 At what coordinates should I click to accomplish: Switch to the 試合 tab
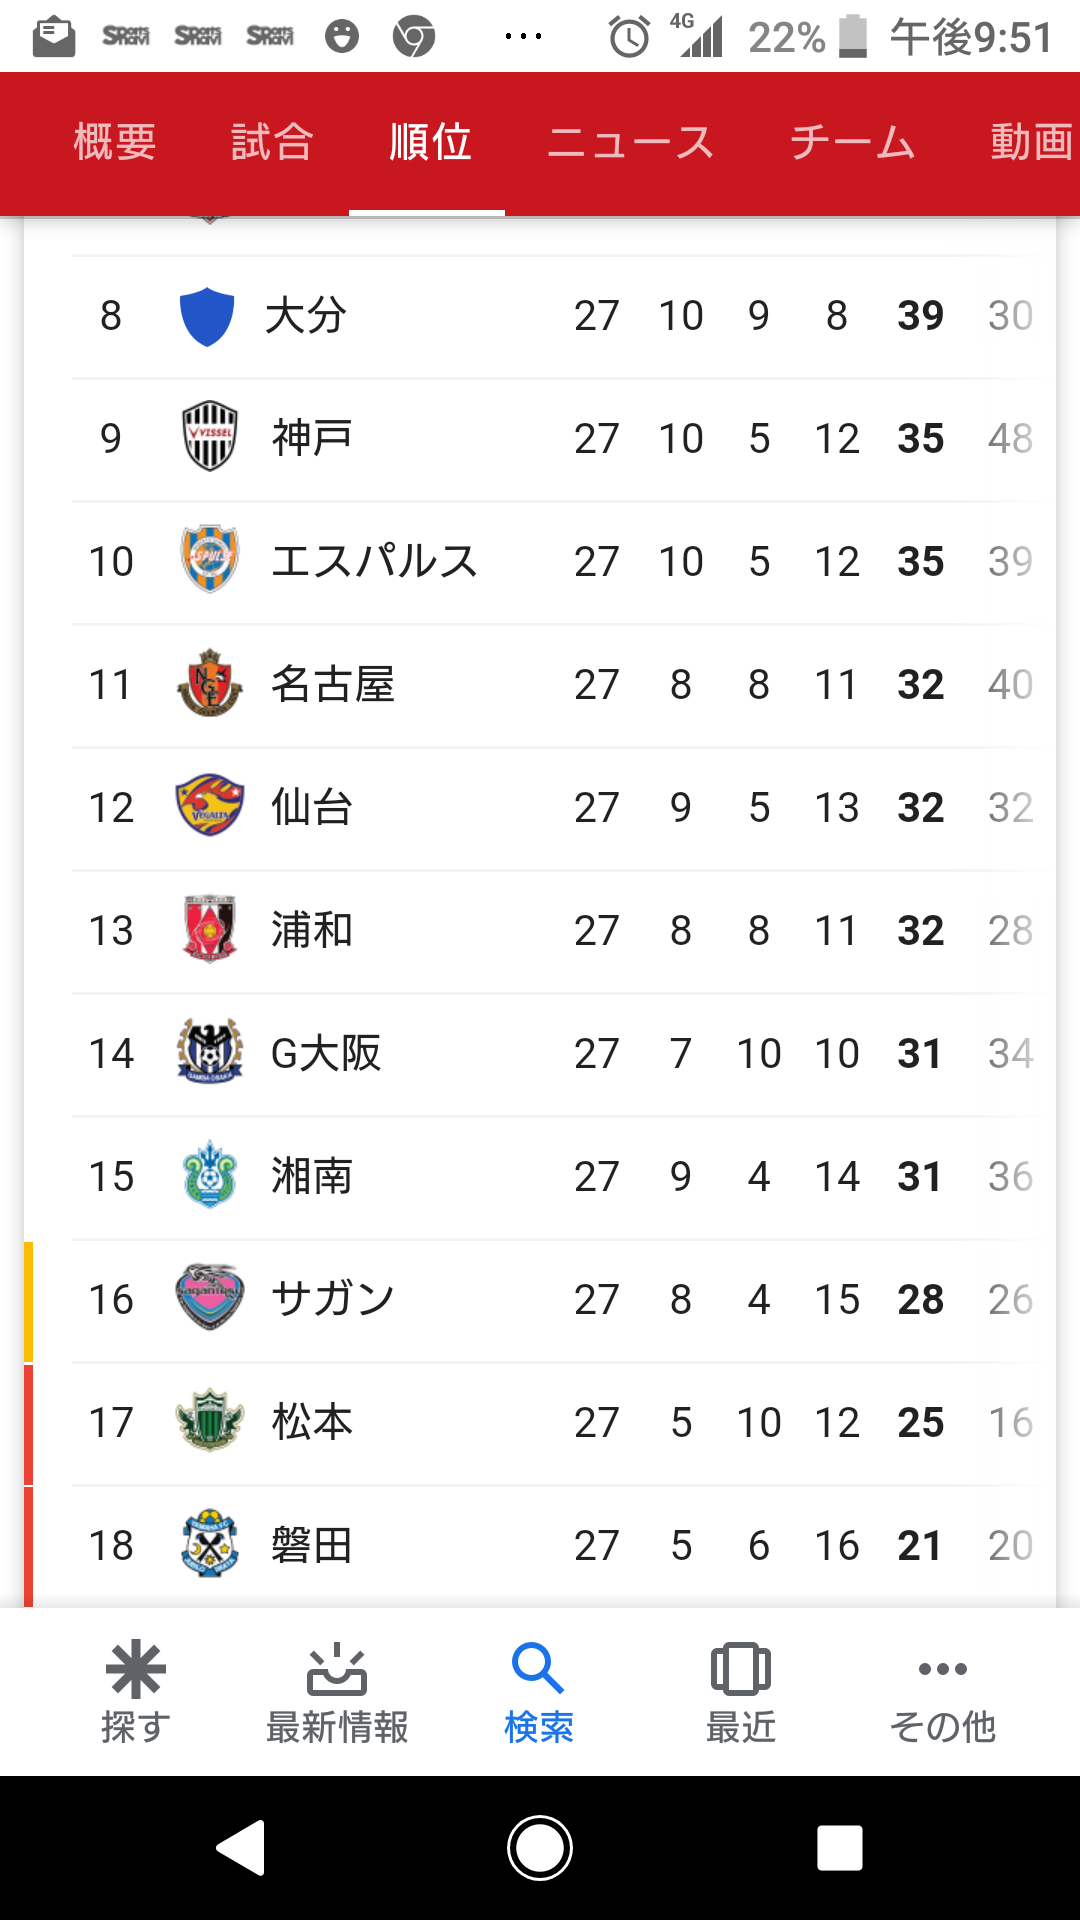(x=272, y=142)
